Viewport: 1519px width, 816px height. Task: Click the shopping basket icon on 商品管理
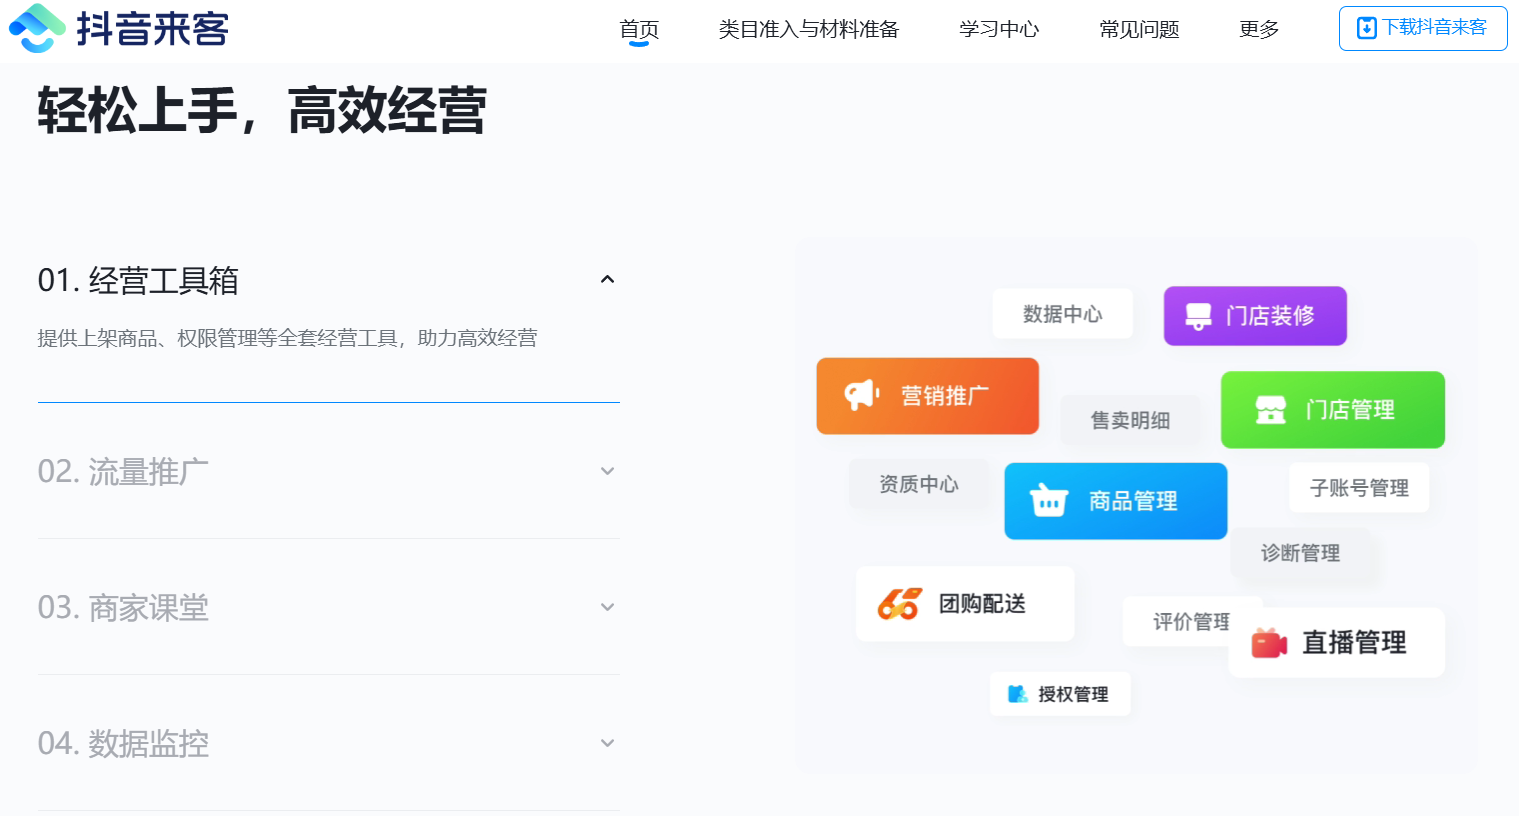[x=1049, y=500]
